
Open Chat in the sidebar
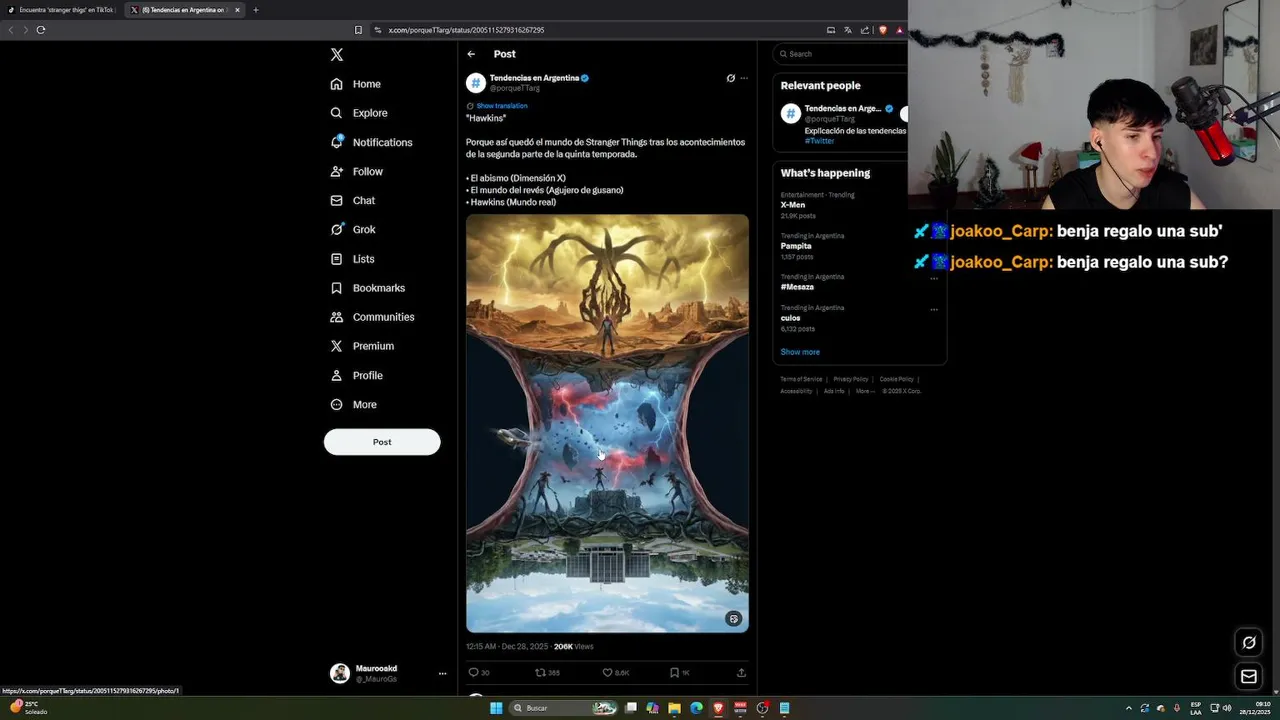tap(353, 200)
